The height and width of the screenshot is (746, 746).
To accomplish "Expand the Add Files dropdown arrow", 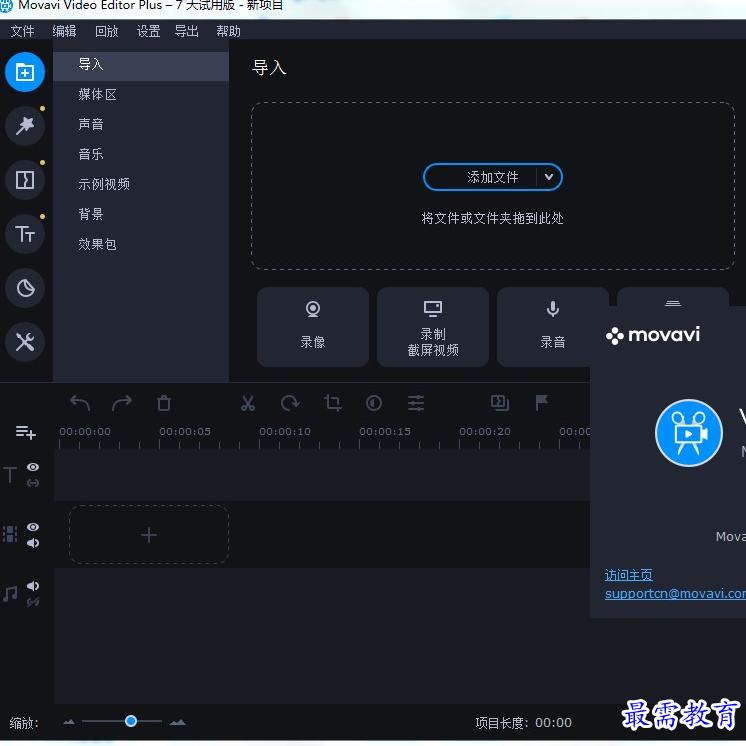I will [x=549, y=177].
